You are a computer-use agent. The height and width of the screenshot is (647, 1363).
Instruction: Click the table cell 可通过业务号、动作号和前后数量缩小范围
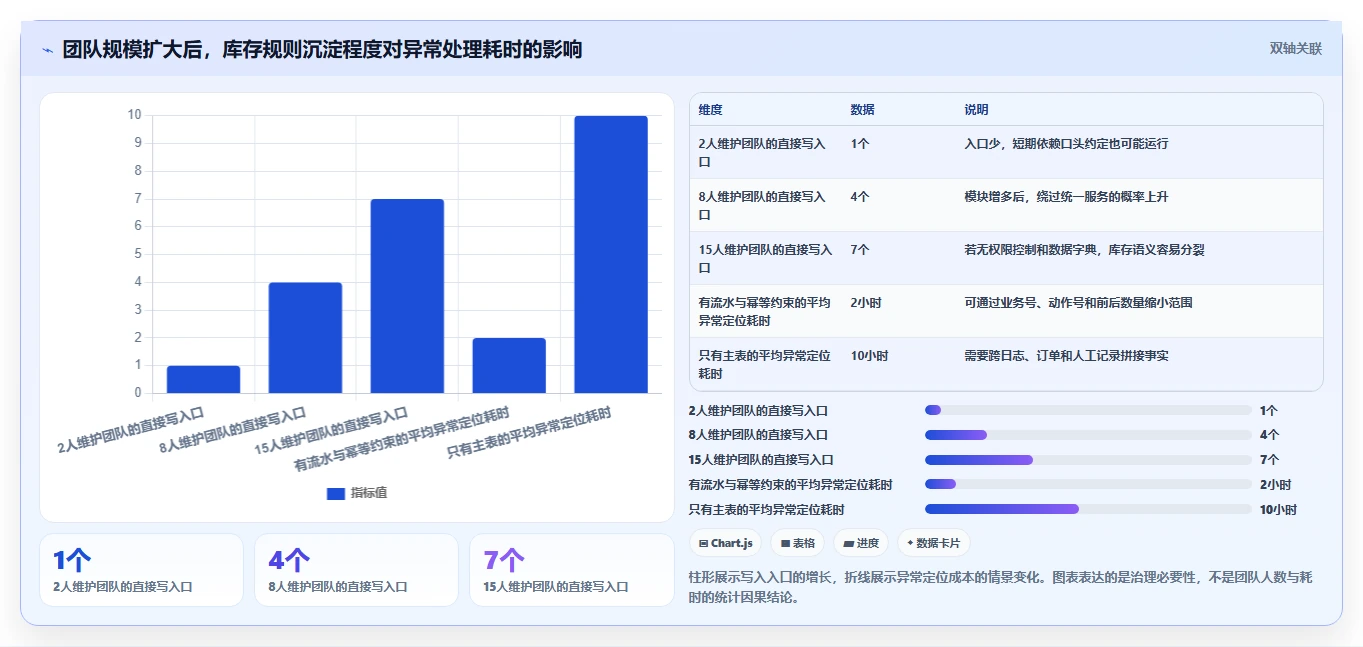1078,302
